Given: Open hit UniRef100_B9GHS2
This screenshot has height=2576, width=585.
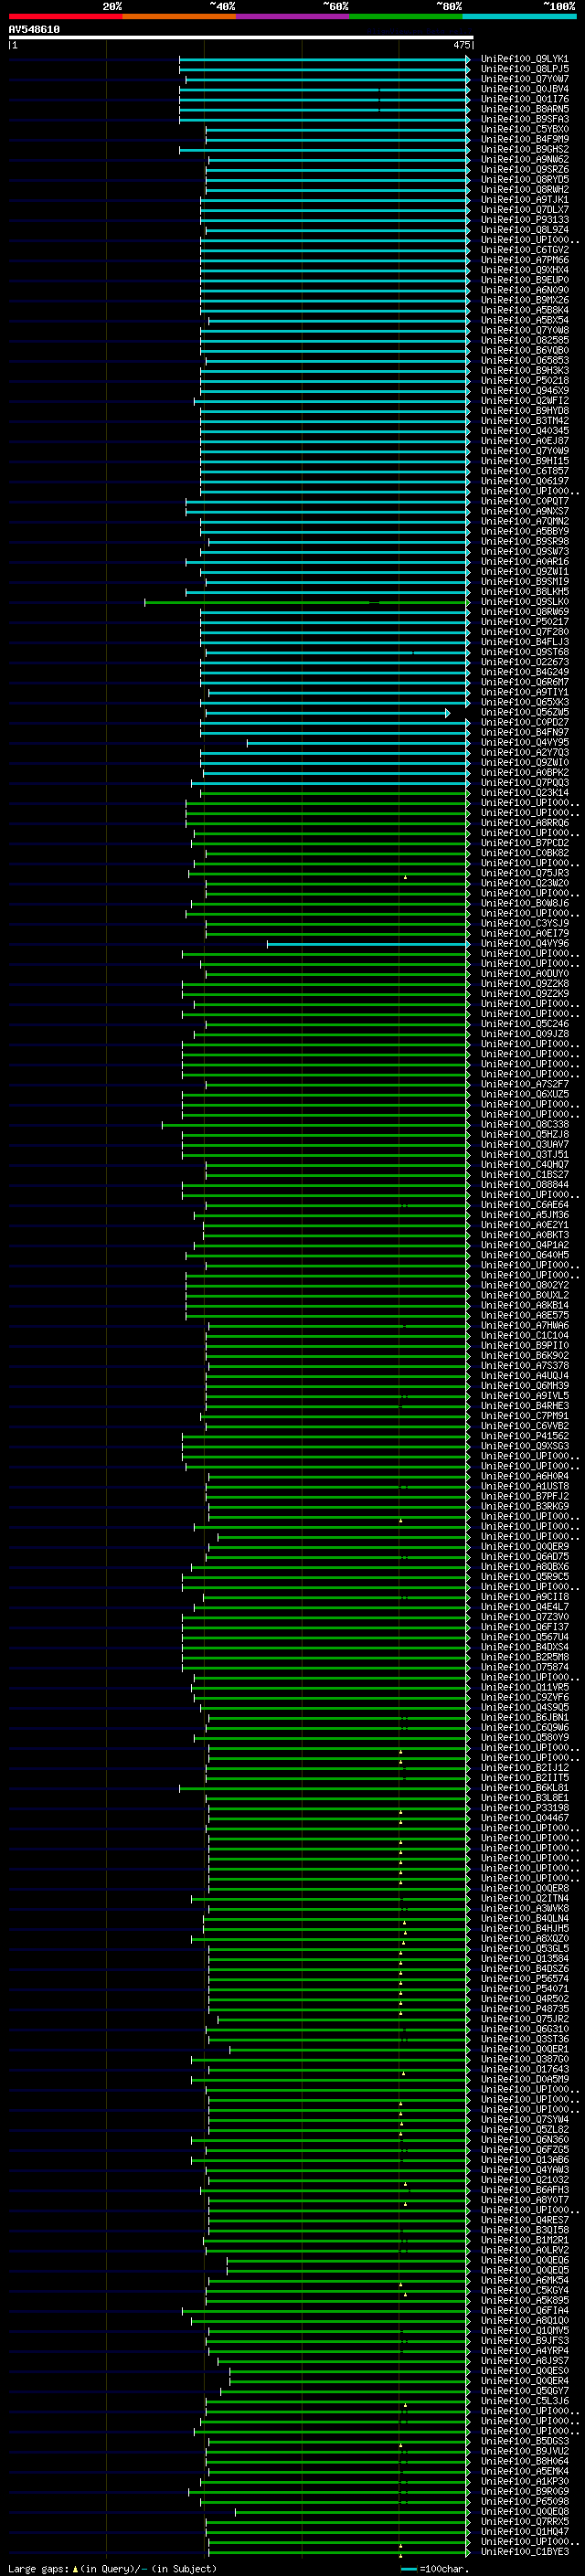Looking at the screenshot, I should pos(525,150).
